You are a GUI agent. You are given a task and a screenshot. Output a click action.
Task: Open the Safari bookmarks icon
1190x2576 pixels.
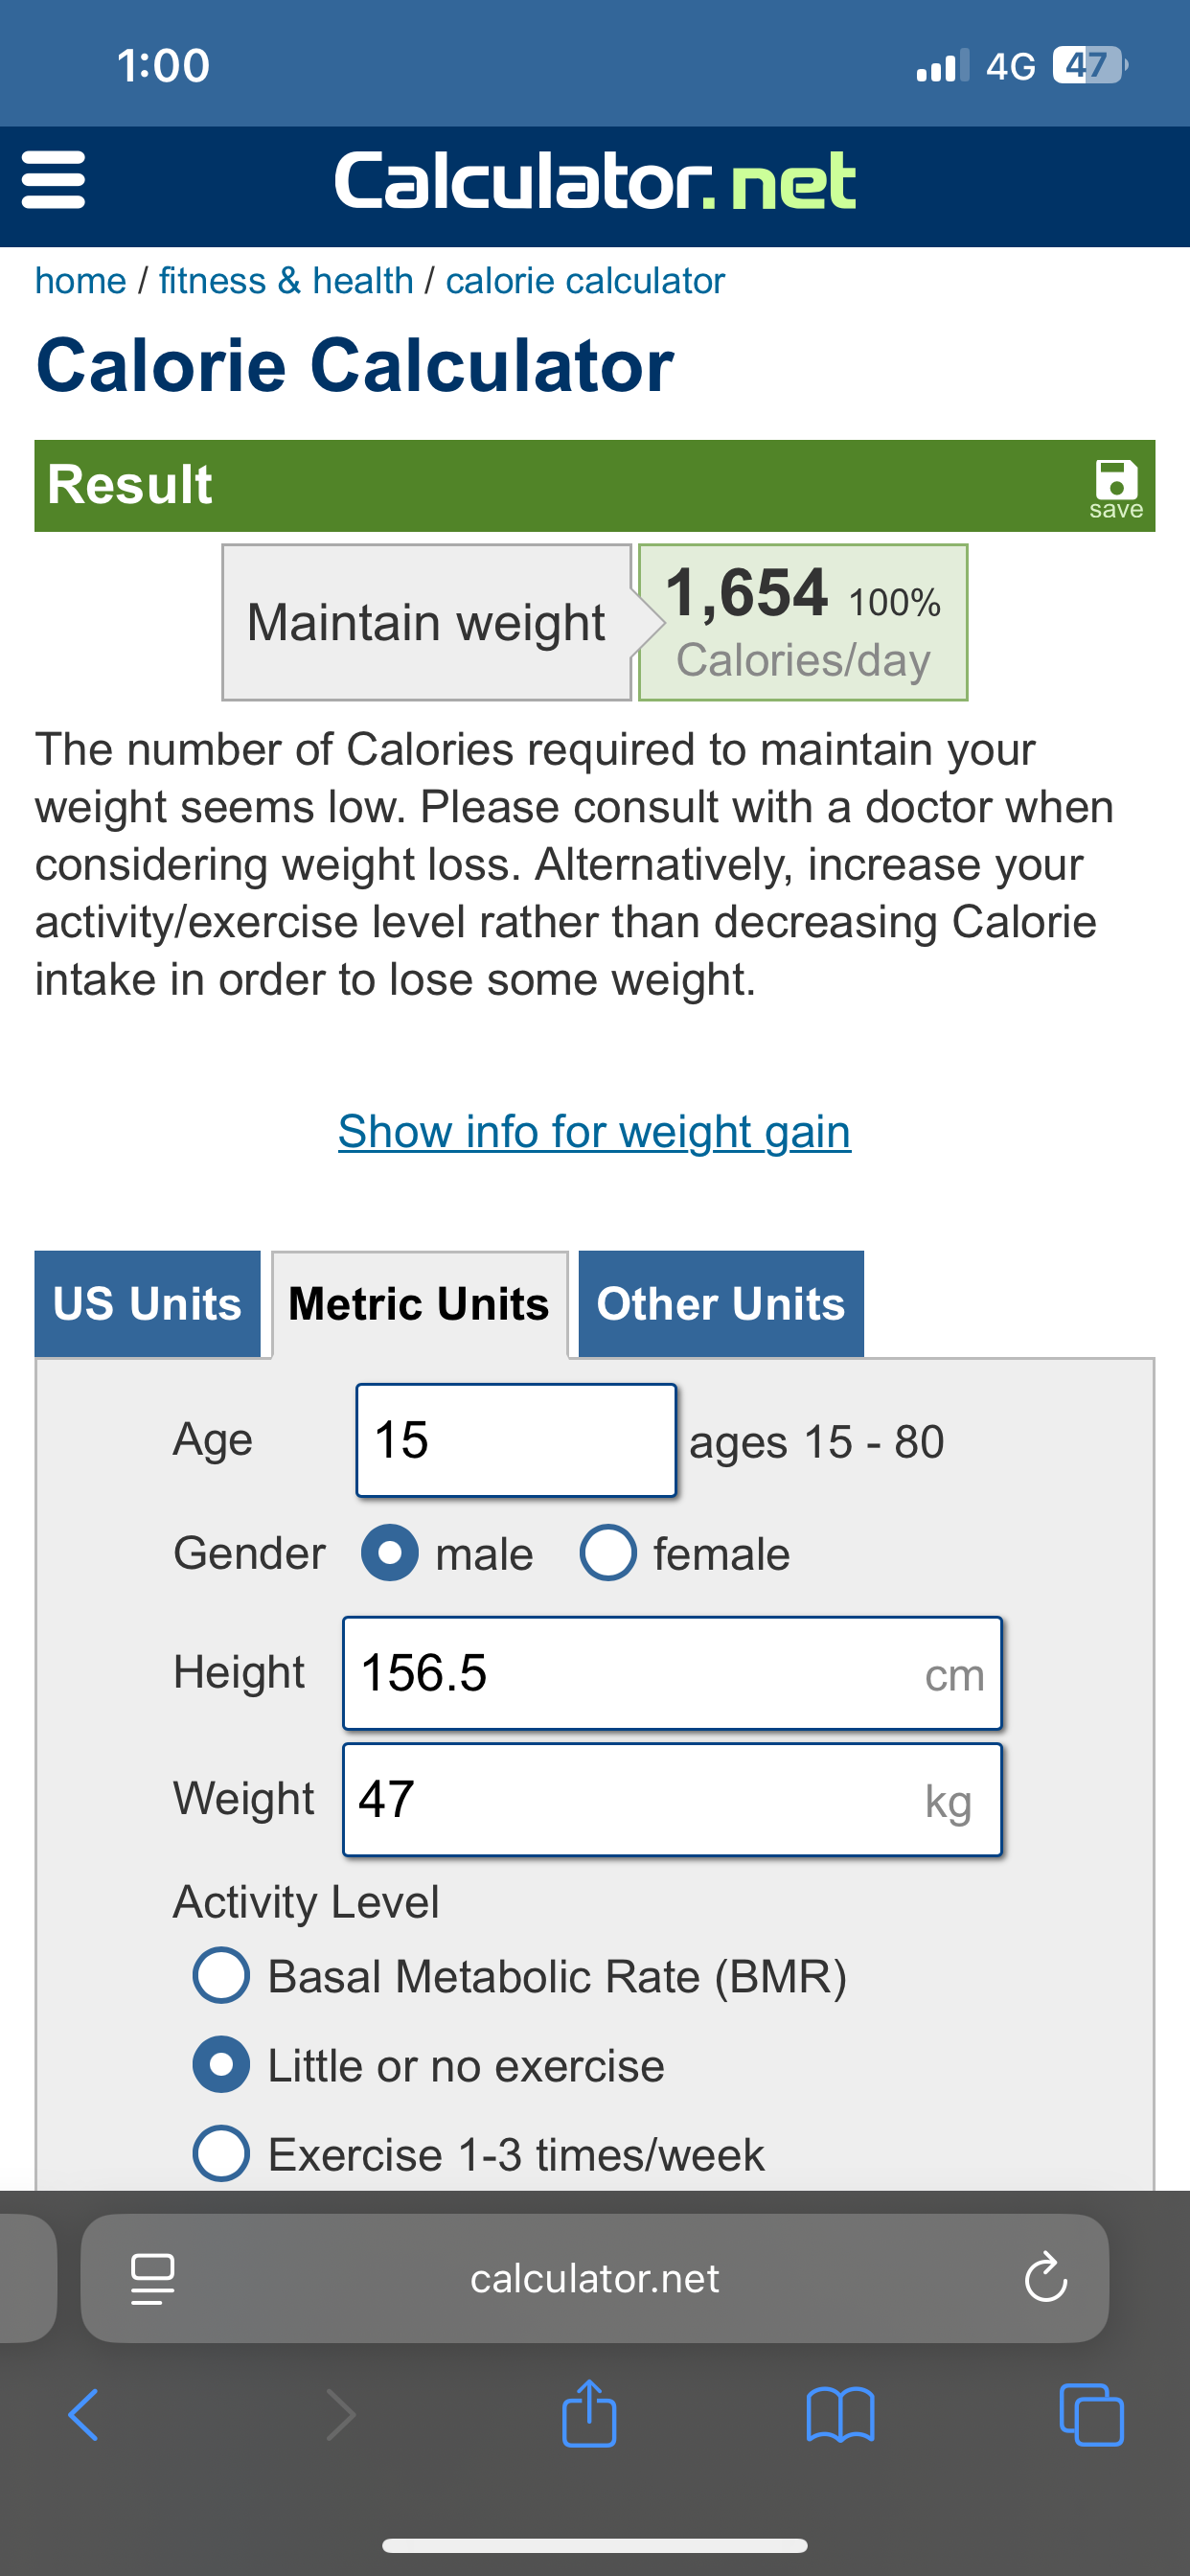point(840,2415)
